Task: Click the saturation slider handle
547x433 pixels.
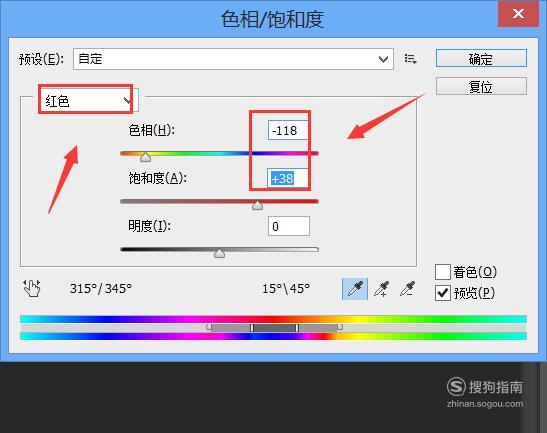Action: (257, 205)
